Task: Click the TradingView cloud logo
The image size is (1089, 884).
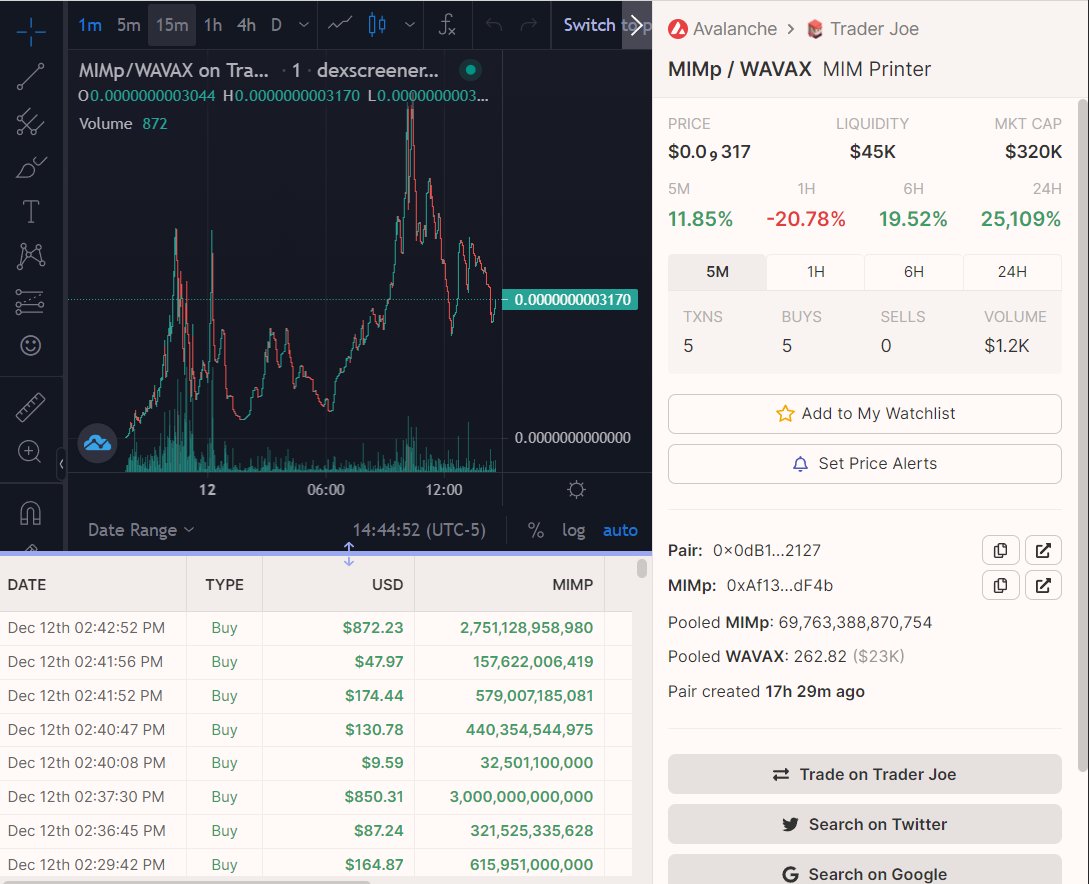Action: (97, 442)
